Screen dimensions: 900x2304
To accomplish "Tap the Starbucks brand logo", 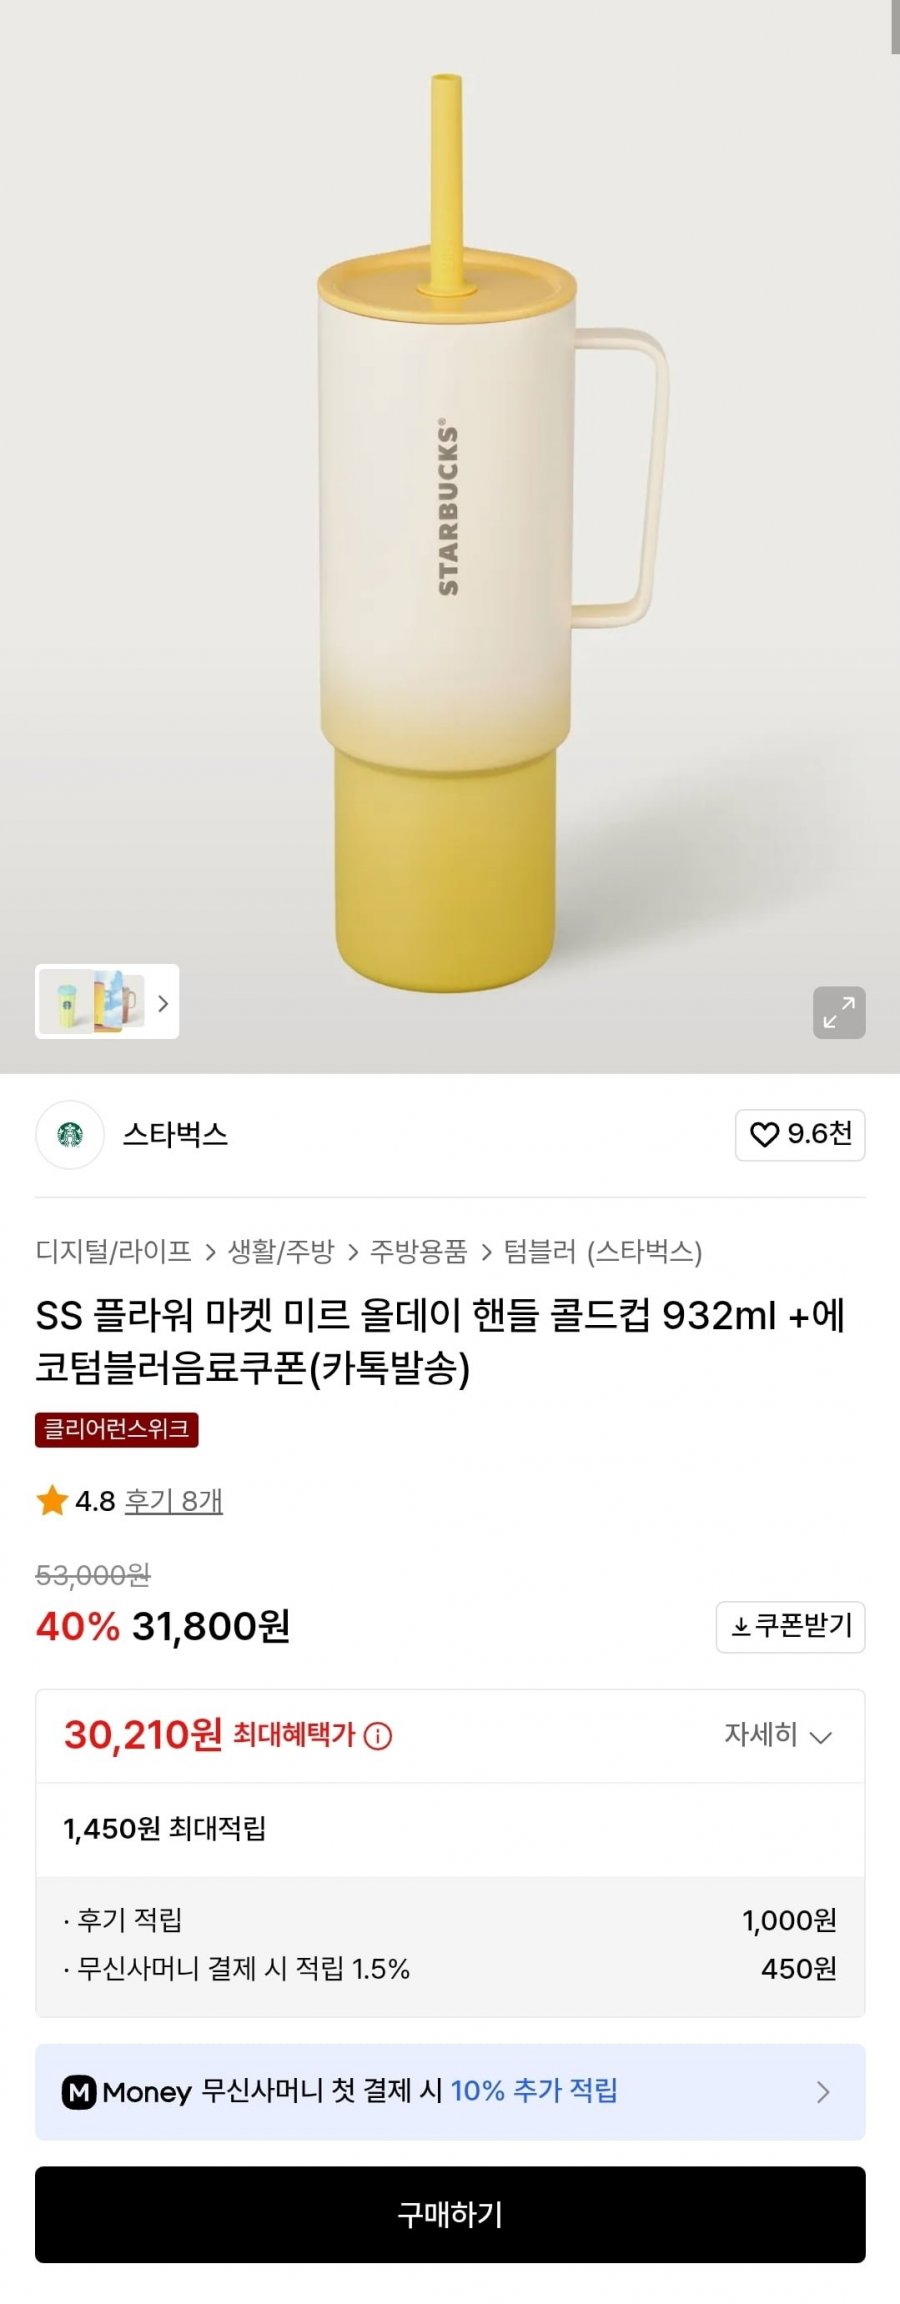I will (70, 1135).
